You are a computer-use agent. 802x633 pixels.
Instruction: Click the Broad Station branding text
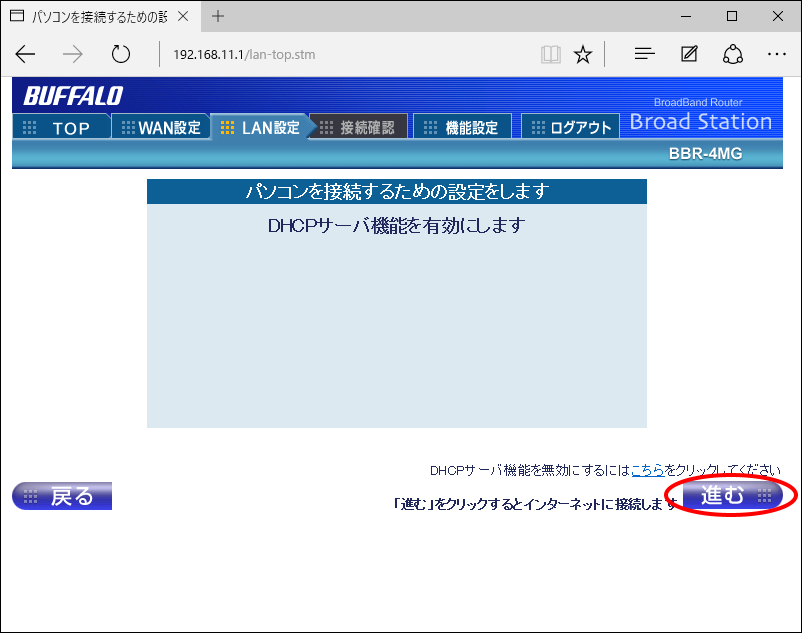[701, 122]
